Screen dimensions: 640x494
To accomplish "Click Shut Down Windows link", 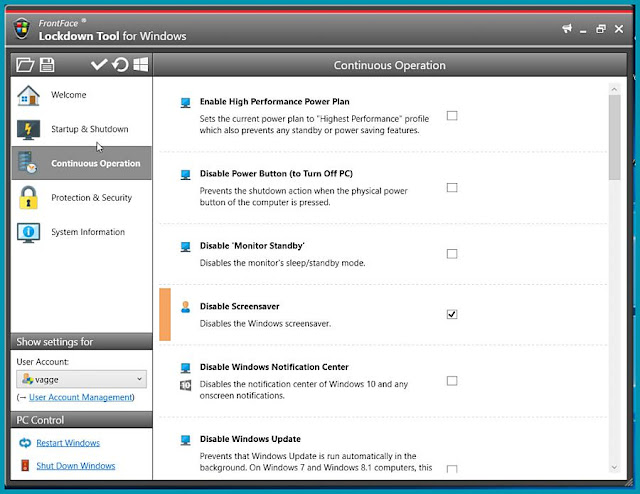I will [x=76, y=466].
